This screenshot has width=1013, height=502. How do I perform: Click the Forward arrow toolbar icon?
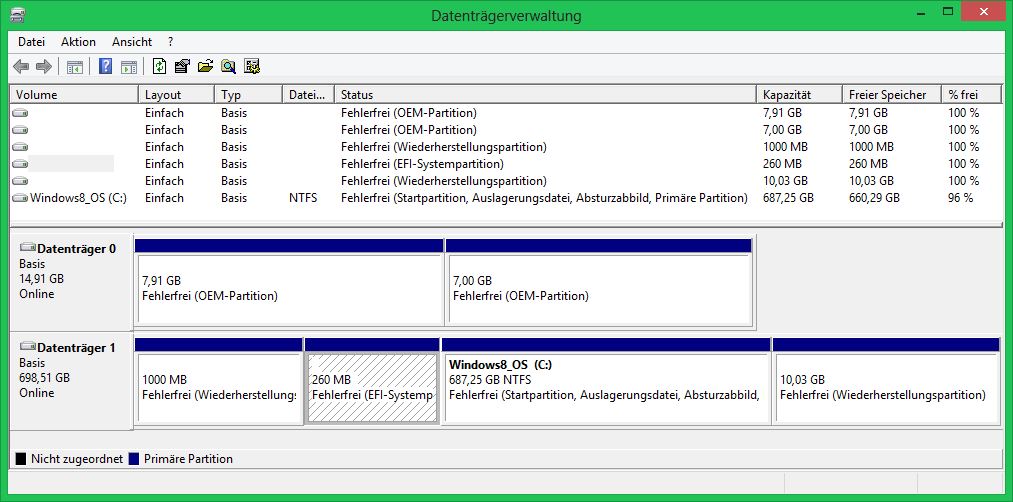click(43, 67)
